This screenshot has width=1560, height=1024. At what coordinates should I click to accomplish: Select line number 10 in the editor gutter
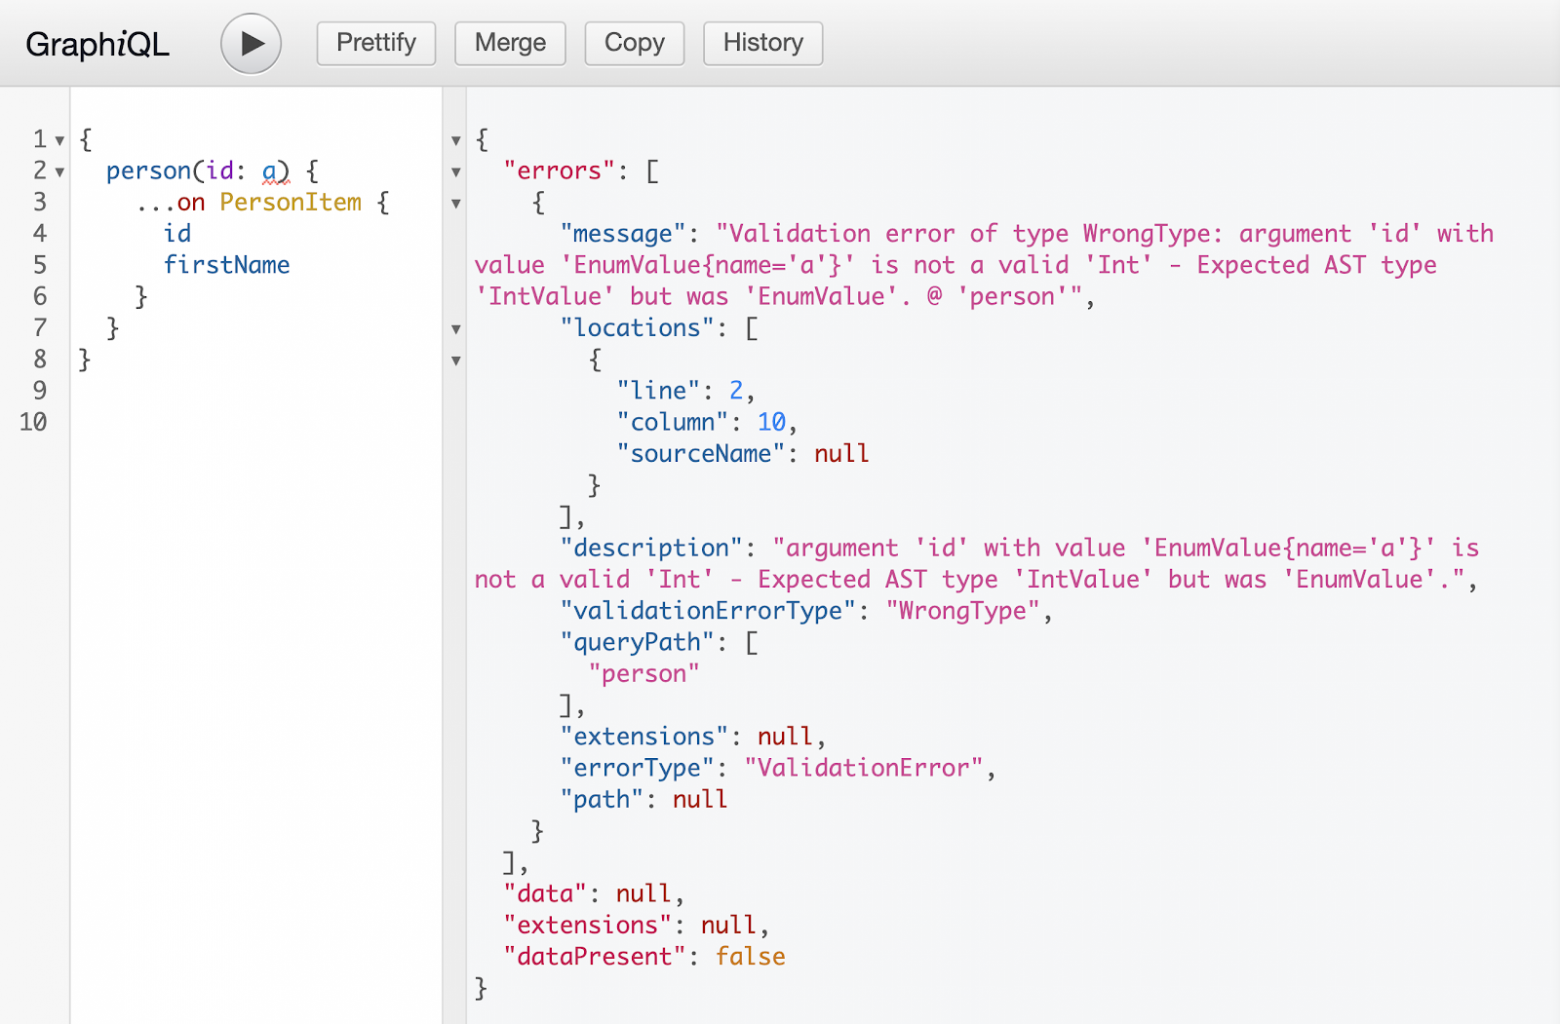pyautogui.click(x=33, y=422)
